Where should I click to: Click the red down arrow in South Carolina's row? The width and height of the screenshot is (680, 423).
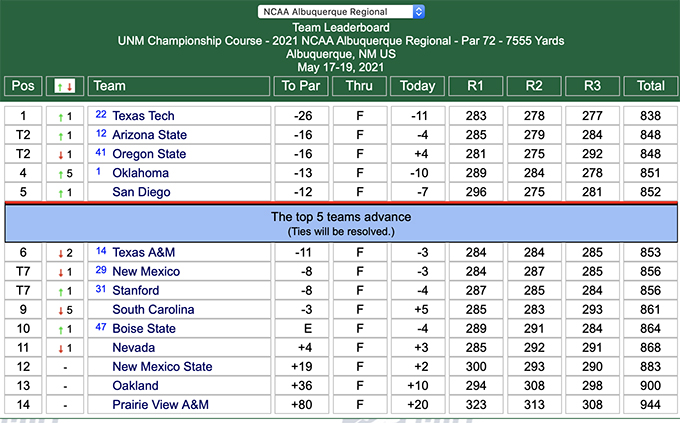tap(61, 311)
